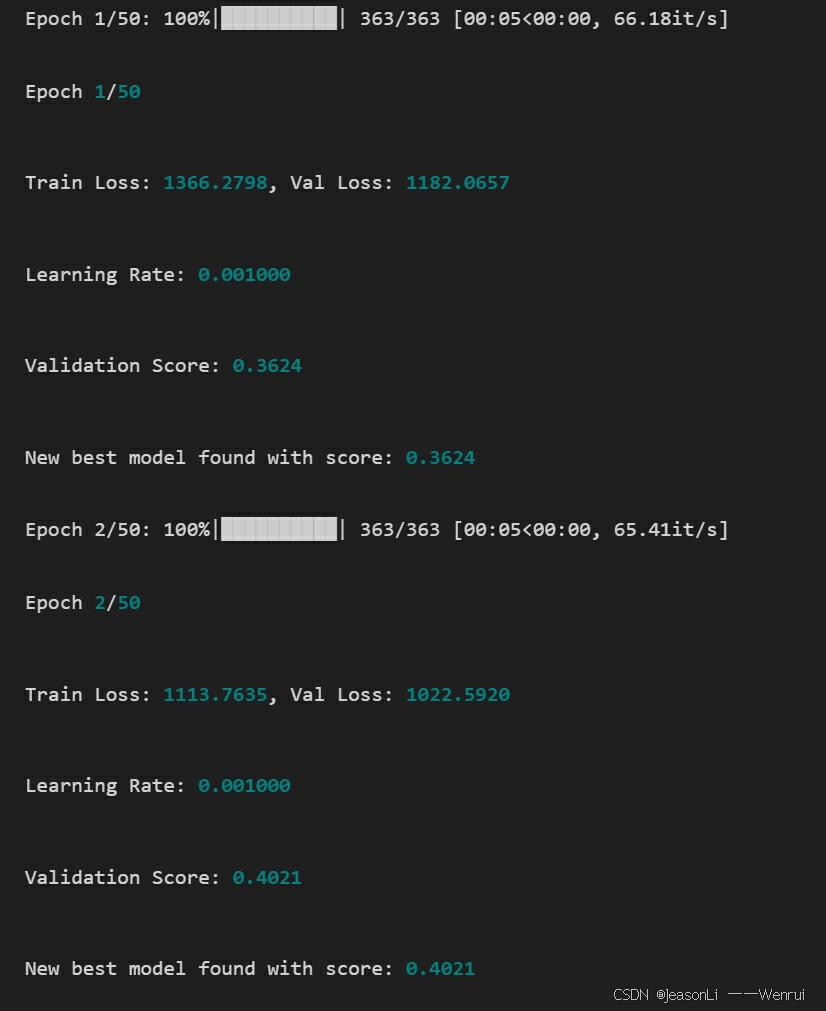The width and height of the screenshot is (826, 1011).
Task: Click the first Learning Rate value 0.001000
Action: [244, 275]
